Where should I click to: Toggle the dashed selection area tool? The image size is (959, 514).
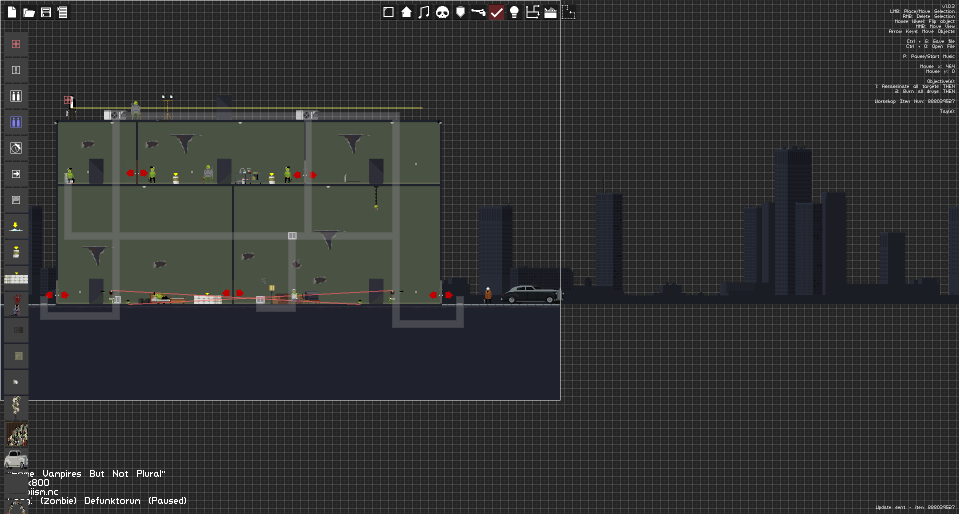[x=568, y=12]
